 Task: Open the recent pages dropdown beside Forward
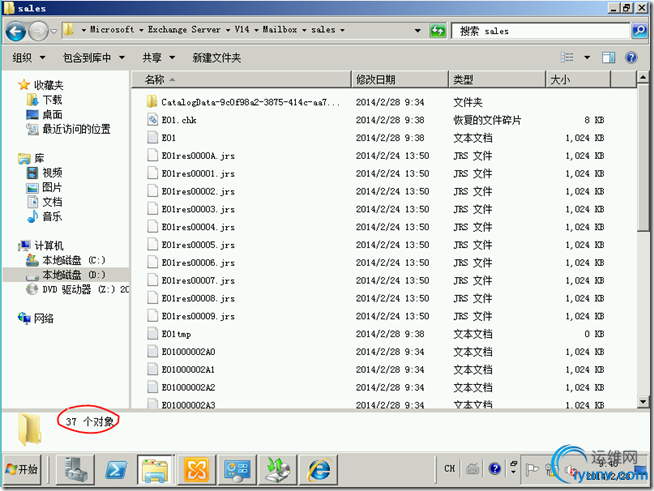pyautogui.click(x=54, y=31)
